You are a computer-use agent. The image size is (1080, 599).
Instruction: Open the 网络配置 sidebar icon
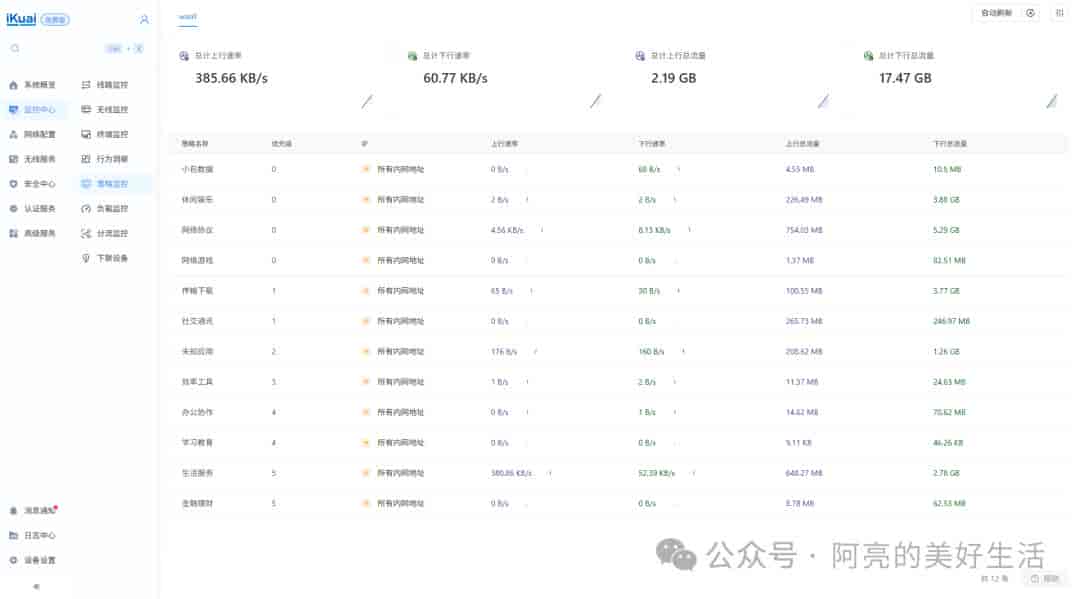click(x=13, y=134)
